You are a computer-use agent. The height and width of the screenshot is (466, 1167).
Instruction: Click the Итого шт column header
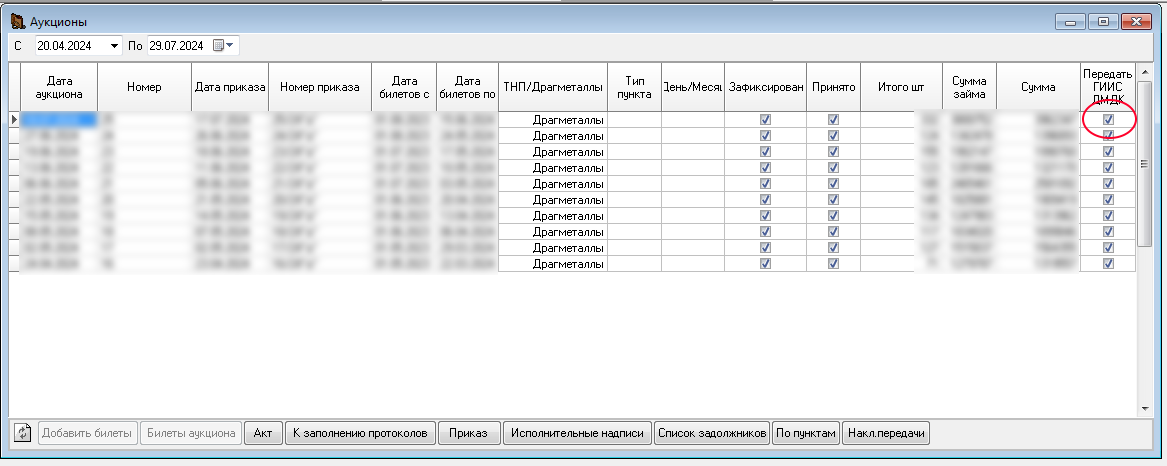coord(901,87)
